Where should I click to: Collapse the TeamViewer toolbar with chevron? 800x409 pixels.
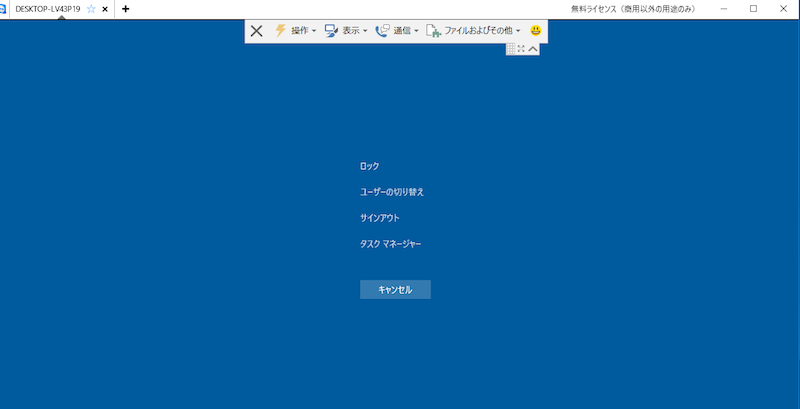pyautogui.click(x=533, y=48)
